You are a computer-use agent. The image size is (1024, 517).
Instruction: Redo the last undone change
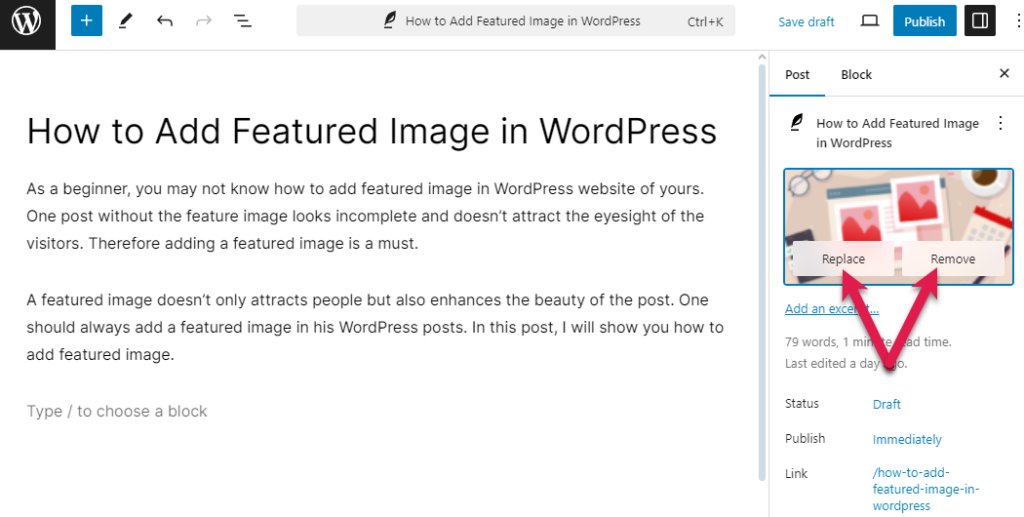click(204, 22)
